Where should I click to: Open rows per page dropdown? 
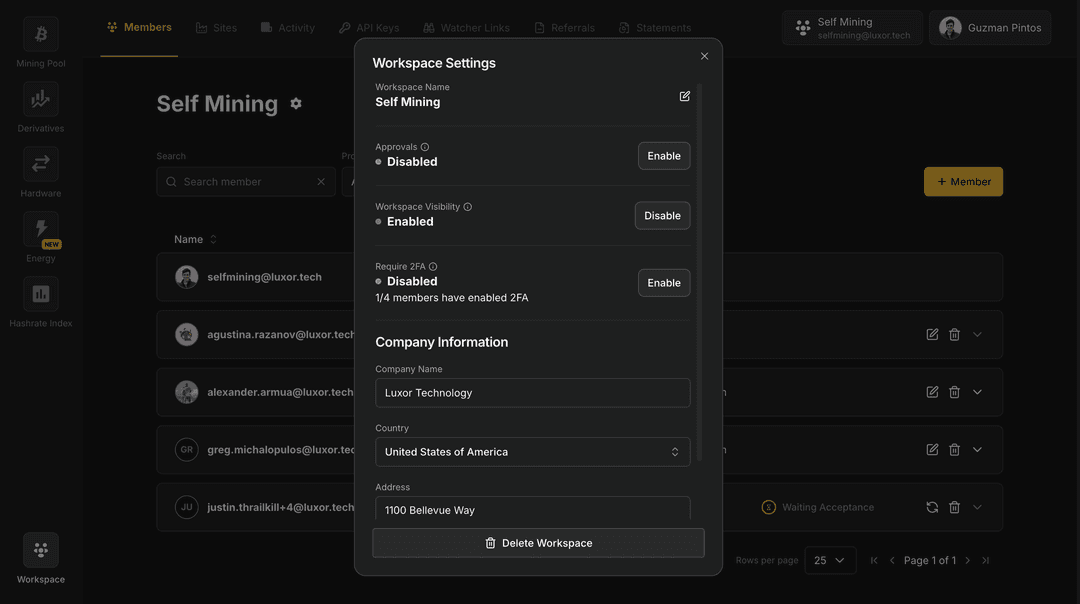tap(829, 561)
